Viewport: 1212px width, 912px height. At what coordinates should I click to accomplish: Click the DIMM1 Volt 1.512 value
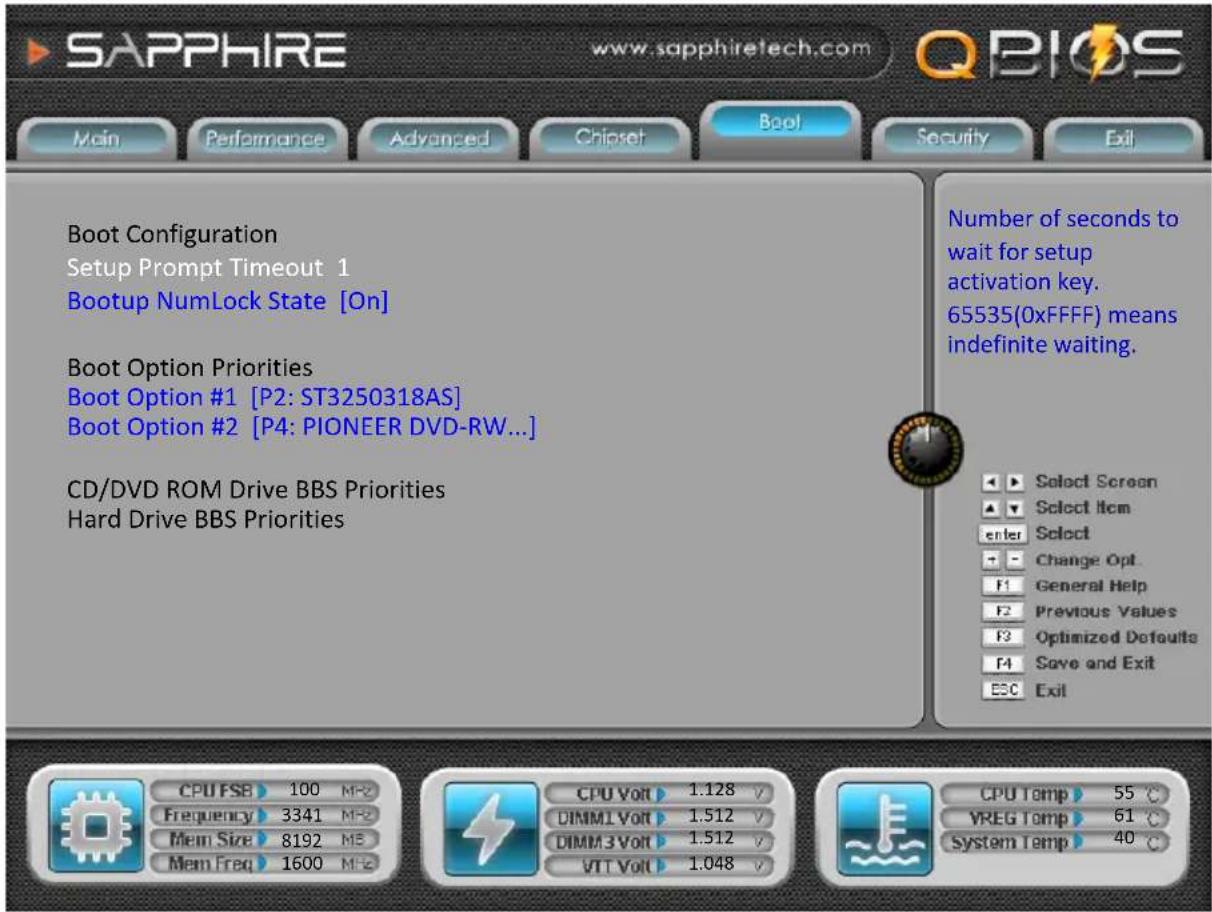click(x=712, y=815)
